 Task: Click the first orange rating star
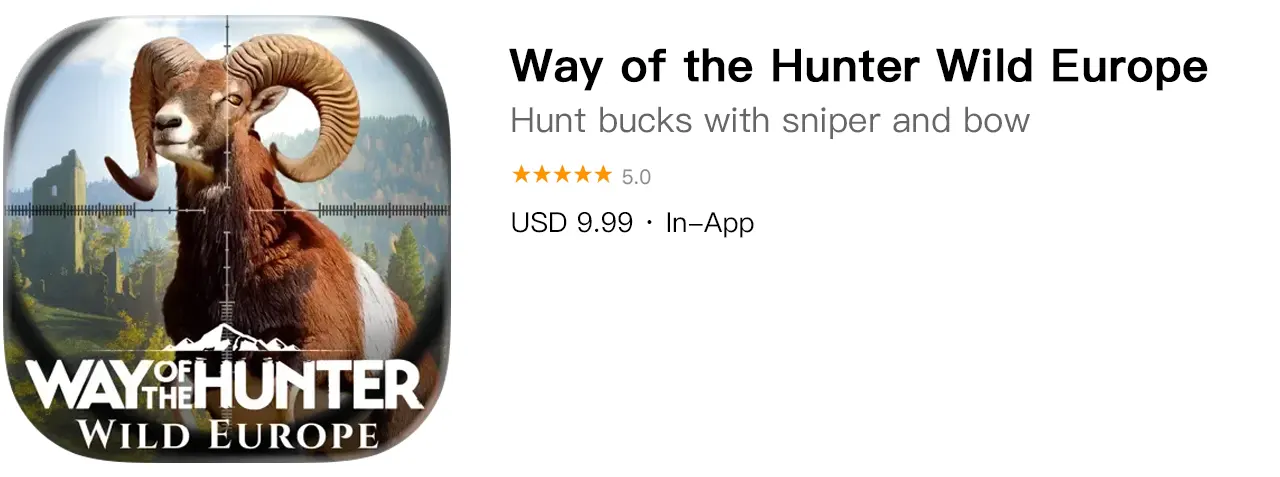pyautogui.click(x=521, y=175)
